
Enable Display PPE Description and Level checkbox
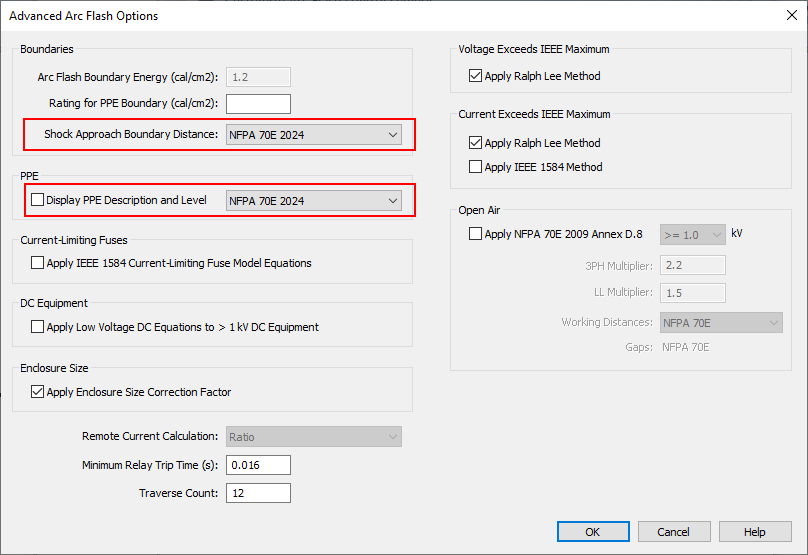[x=38, y=200]
